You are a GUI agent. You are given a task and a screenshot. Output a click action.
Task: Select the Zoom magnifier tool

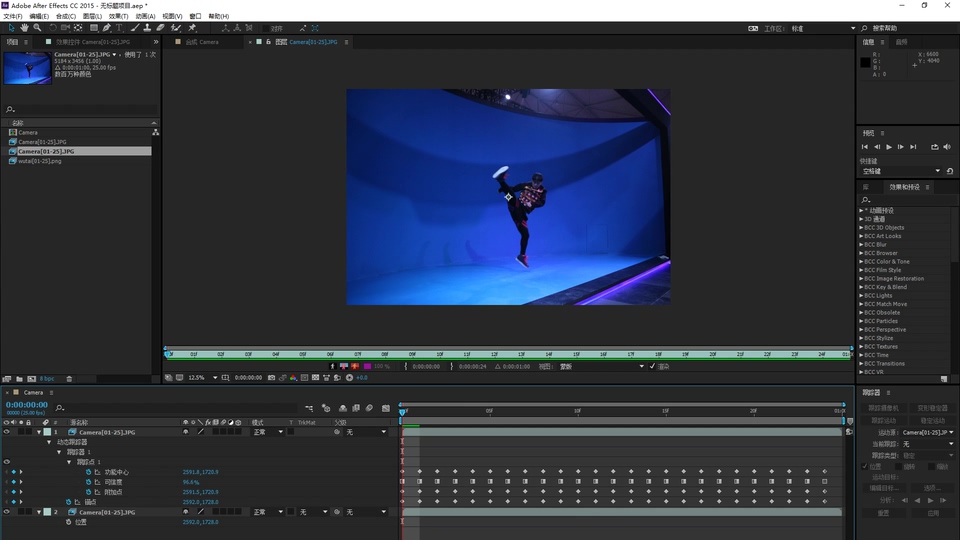(x=38, y=28)
